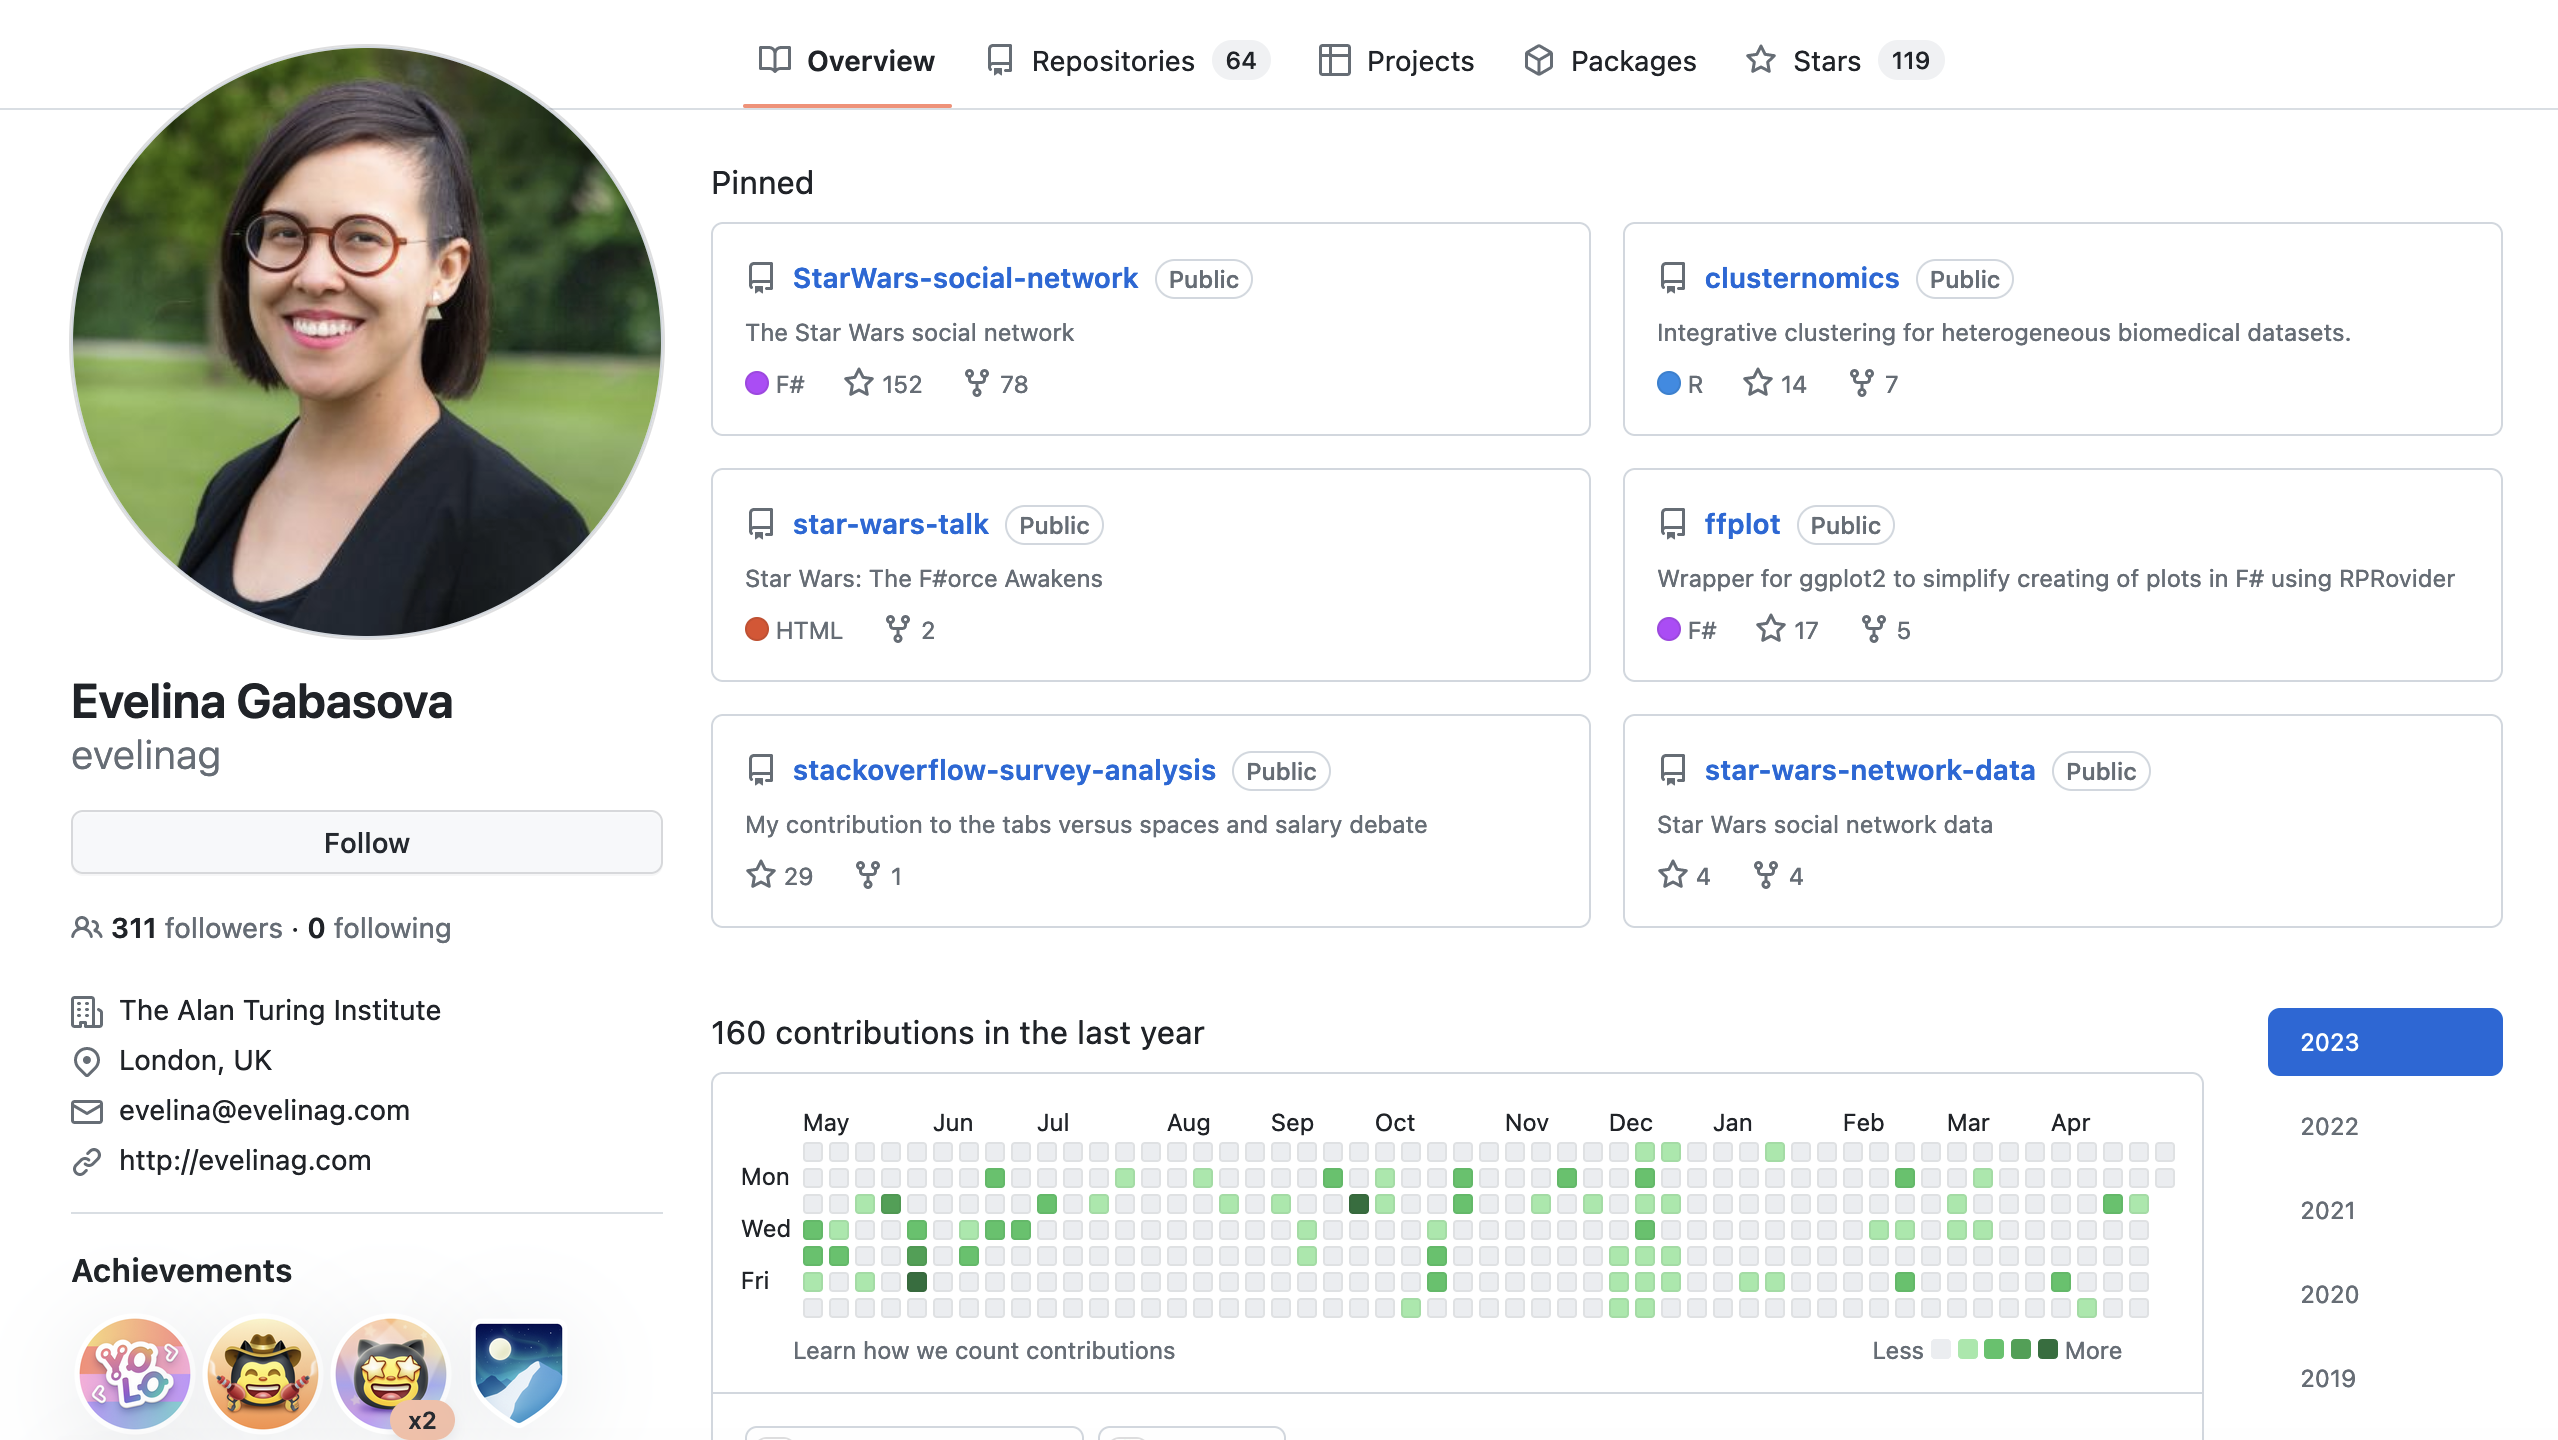Image resolution: width=2558 pixels, height=1440 pixels.
Task: Switch to the Stars tab
Action: pos(1826,61)
